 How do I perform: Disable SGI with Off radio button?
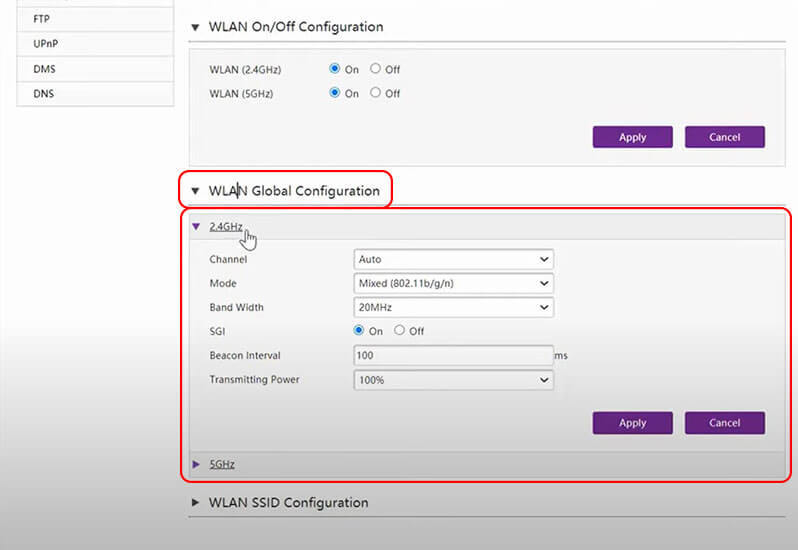tap(400, 331)
